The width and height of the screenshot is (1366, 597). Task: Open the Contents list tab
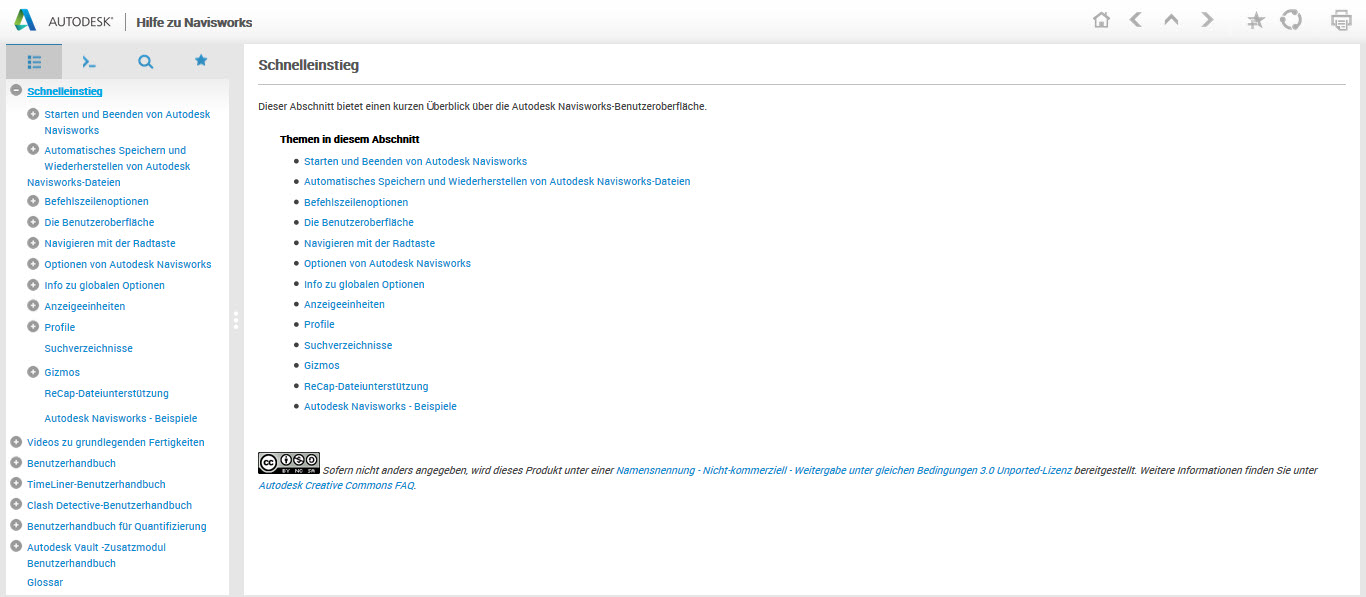34,62
